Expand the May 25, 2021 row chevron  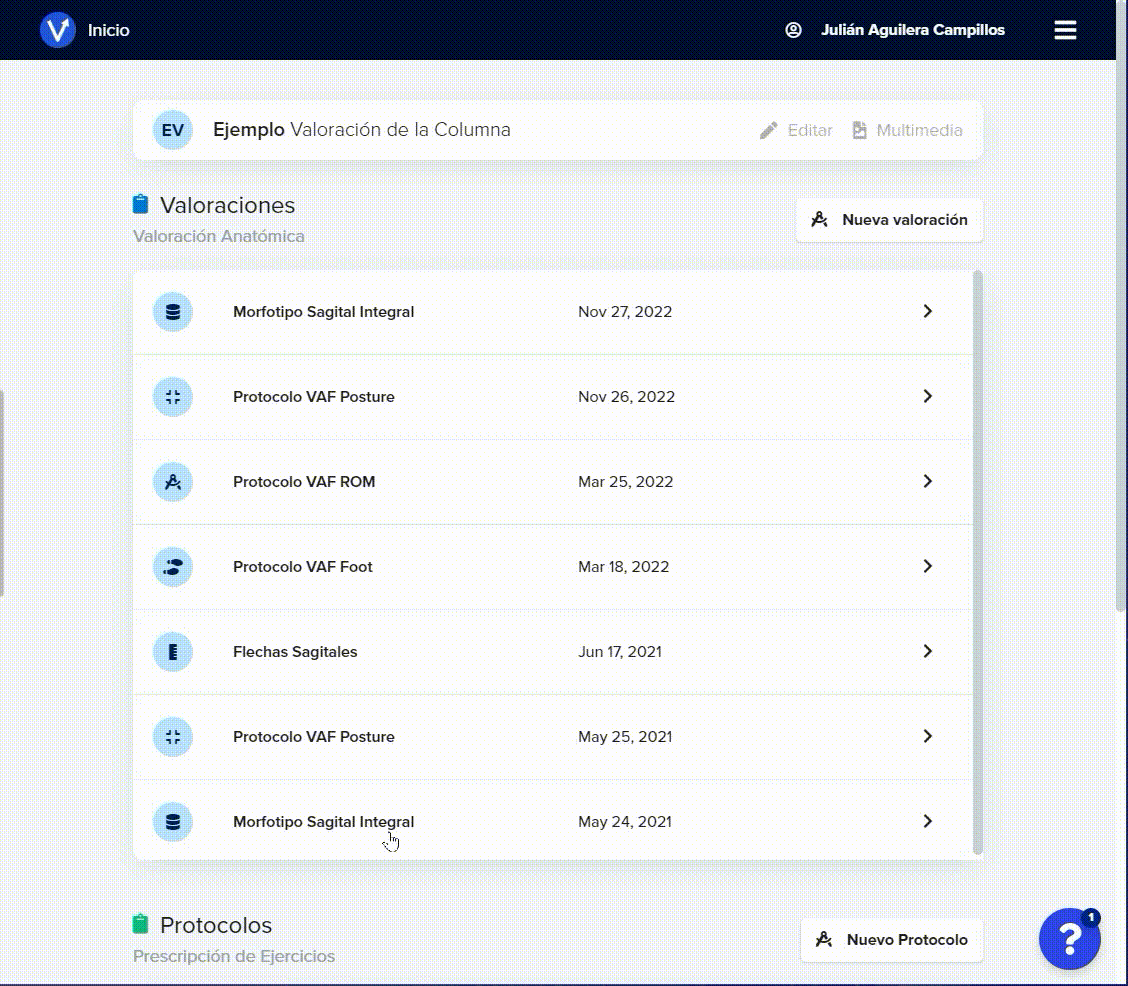[927, 736]
